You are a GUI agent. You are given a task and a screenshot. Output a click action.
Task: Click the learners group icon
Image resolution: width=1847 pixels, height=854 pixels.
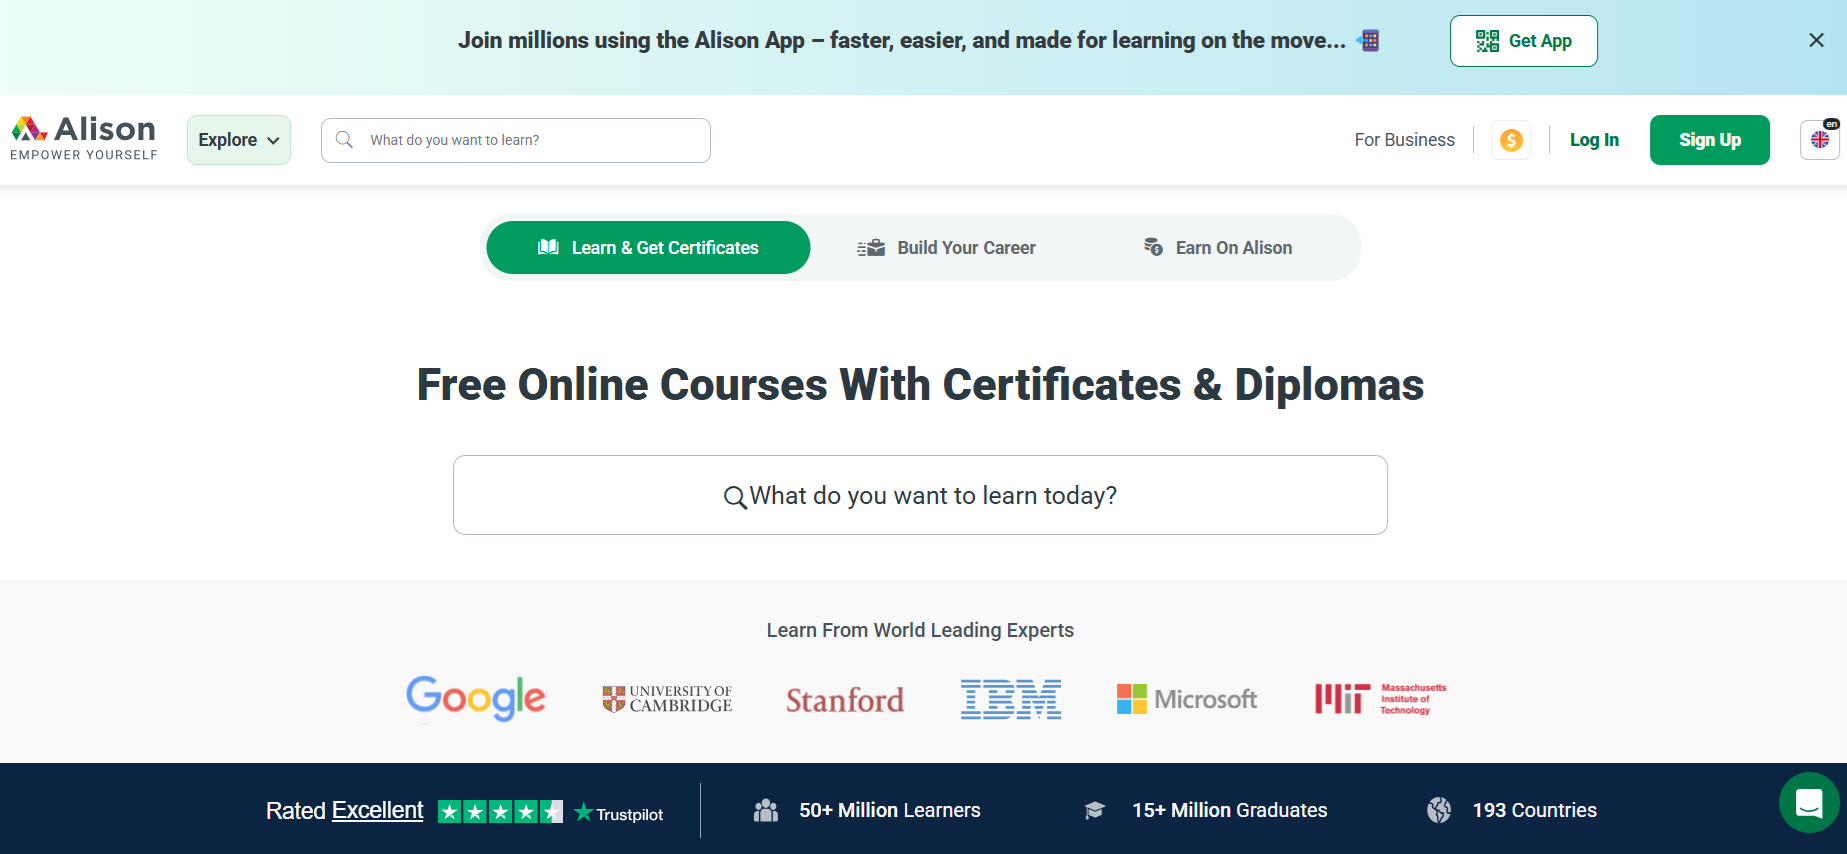pos(766,810)
